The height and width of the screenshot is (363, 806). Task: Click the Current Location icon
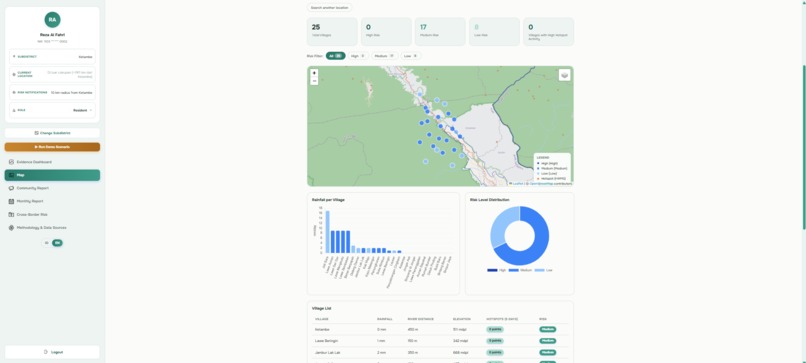point(14,75)
